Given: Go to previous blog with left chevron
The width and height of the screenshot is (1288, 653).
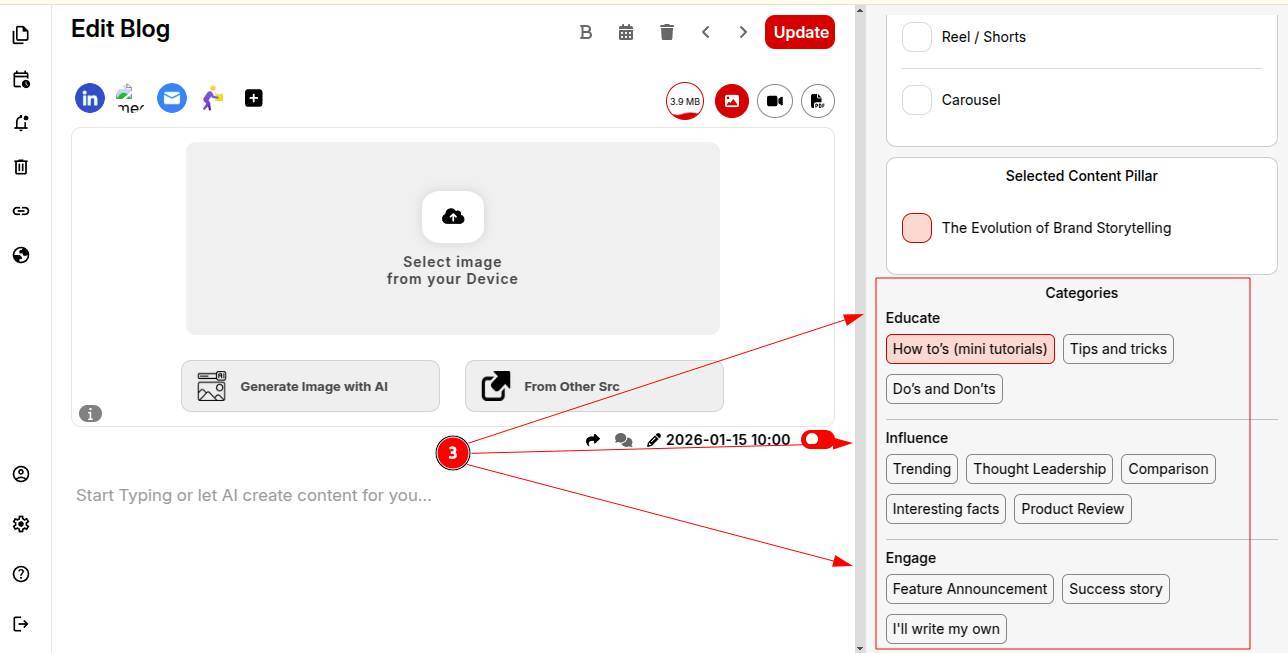Looking at the screenshot, I should pyautogui.click(x=706, y=32).
